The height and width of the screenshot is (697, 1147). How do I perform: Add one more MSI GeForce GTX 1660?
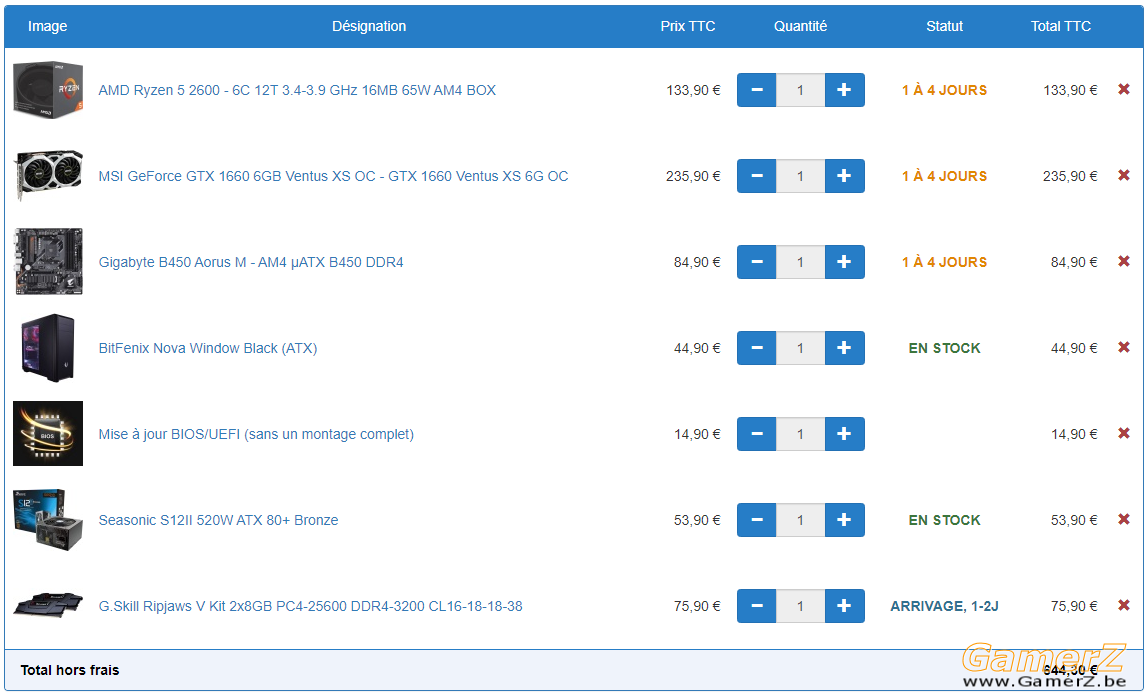(844, 176)
